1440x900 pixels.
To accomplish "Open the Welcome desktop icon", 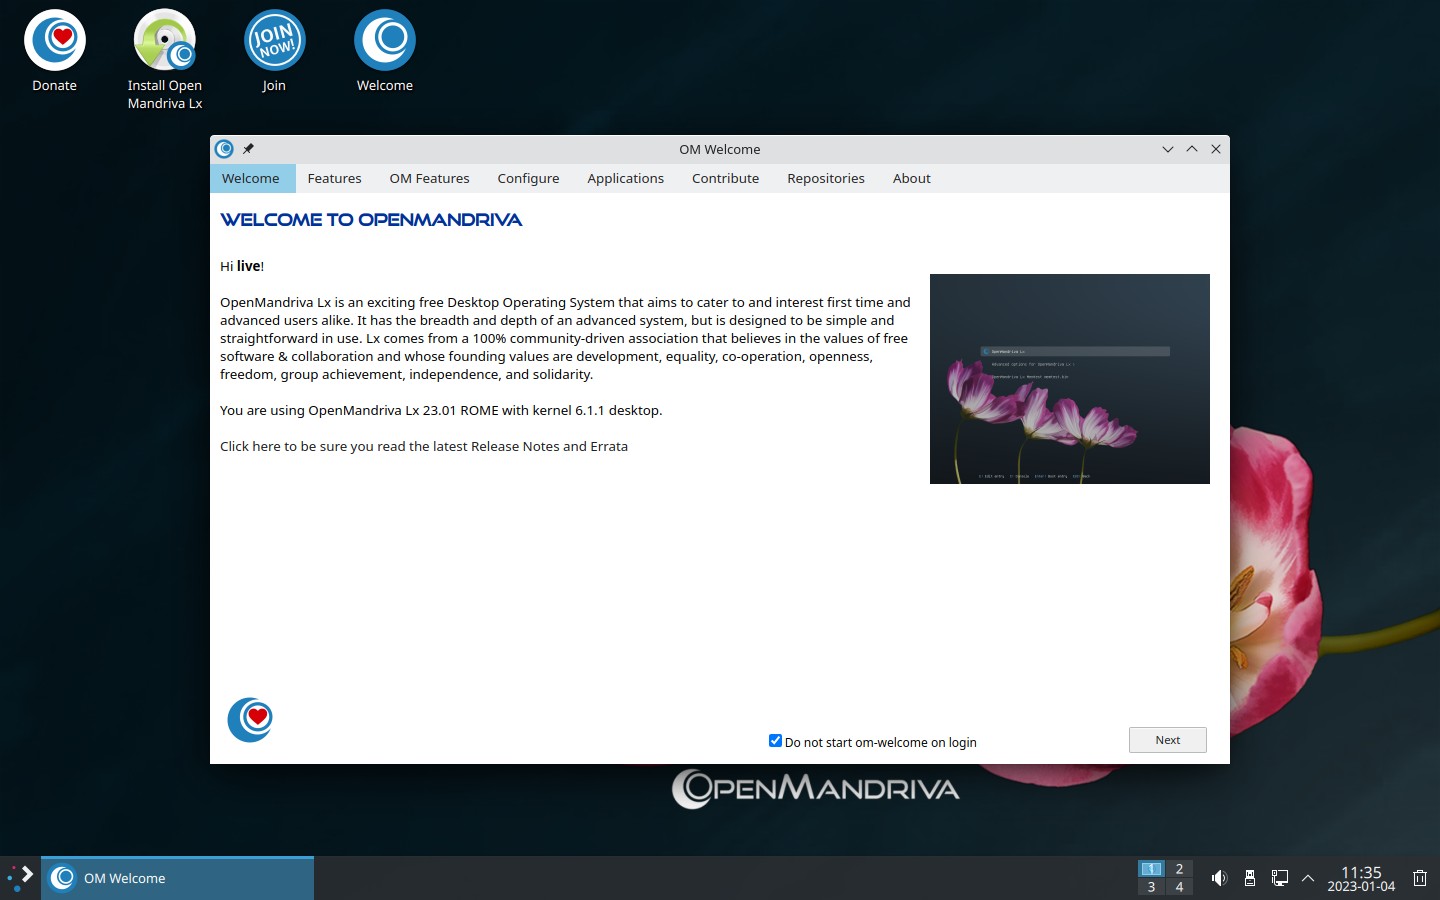I will click(385, 52).
